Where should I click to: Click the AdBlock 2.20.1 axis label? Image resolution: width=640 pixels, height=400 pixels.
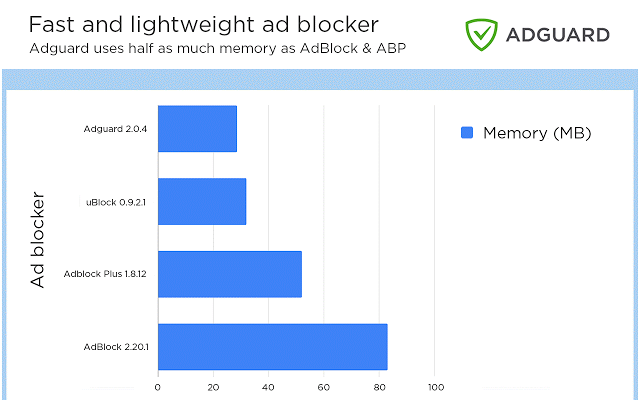pos(116,347)
